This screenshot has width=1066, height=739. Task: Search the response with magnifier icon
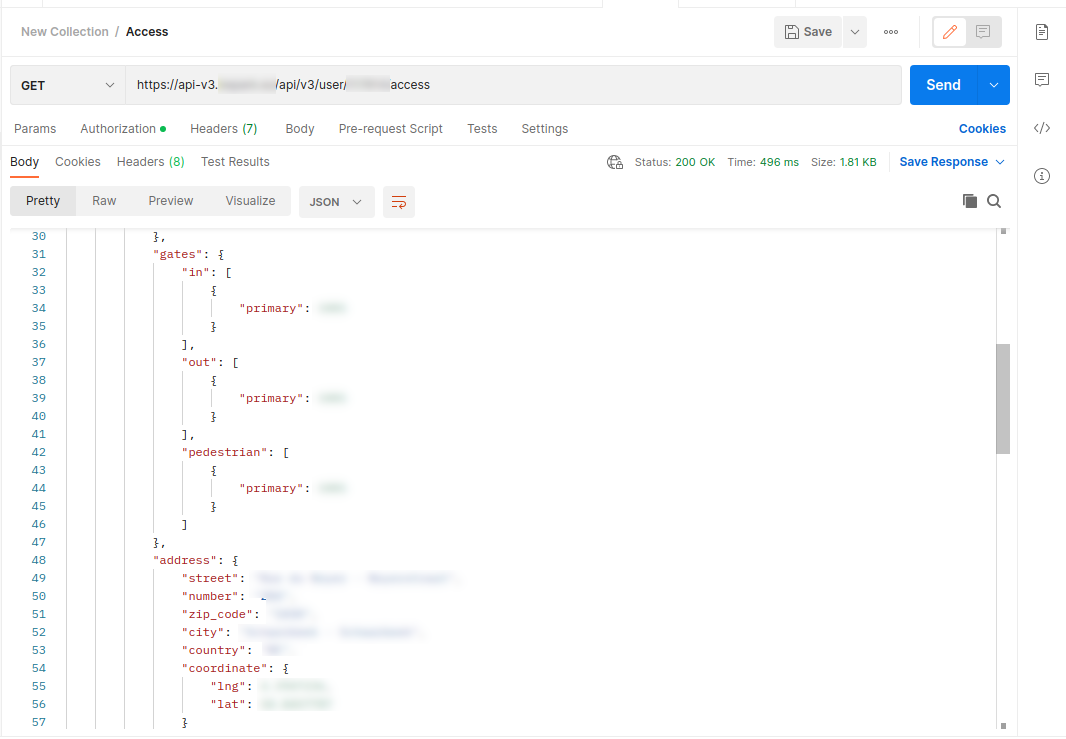994,201
